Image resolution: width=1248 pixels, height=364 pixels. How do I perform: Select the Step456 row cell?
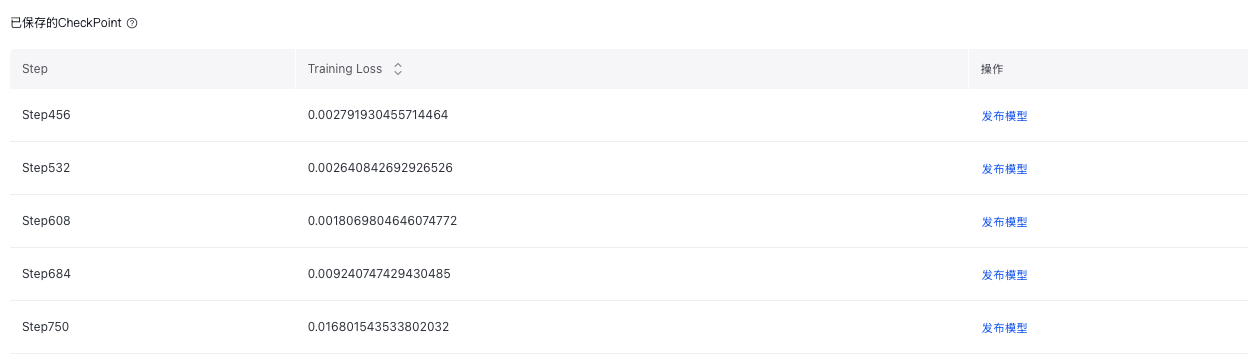tap(46, 115)
